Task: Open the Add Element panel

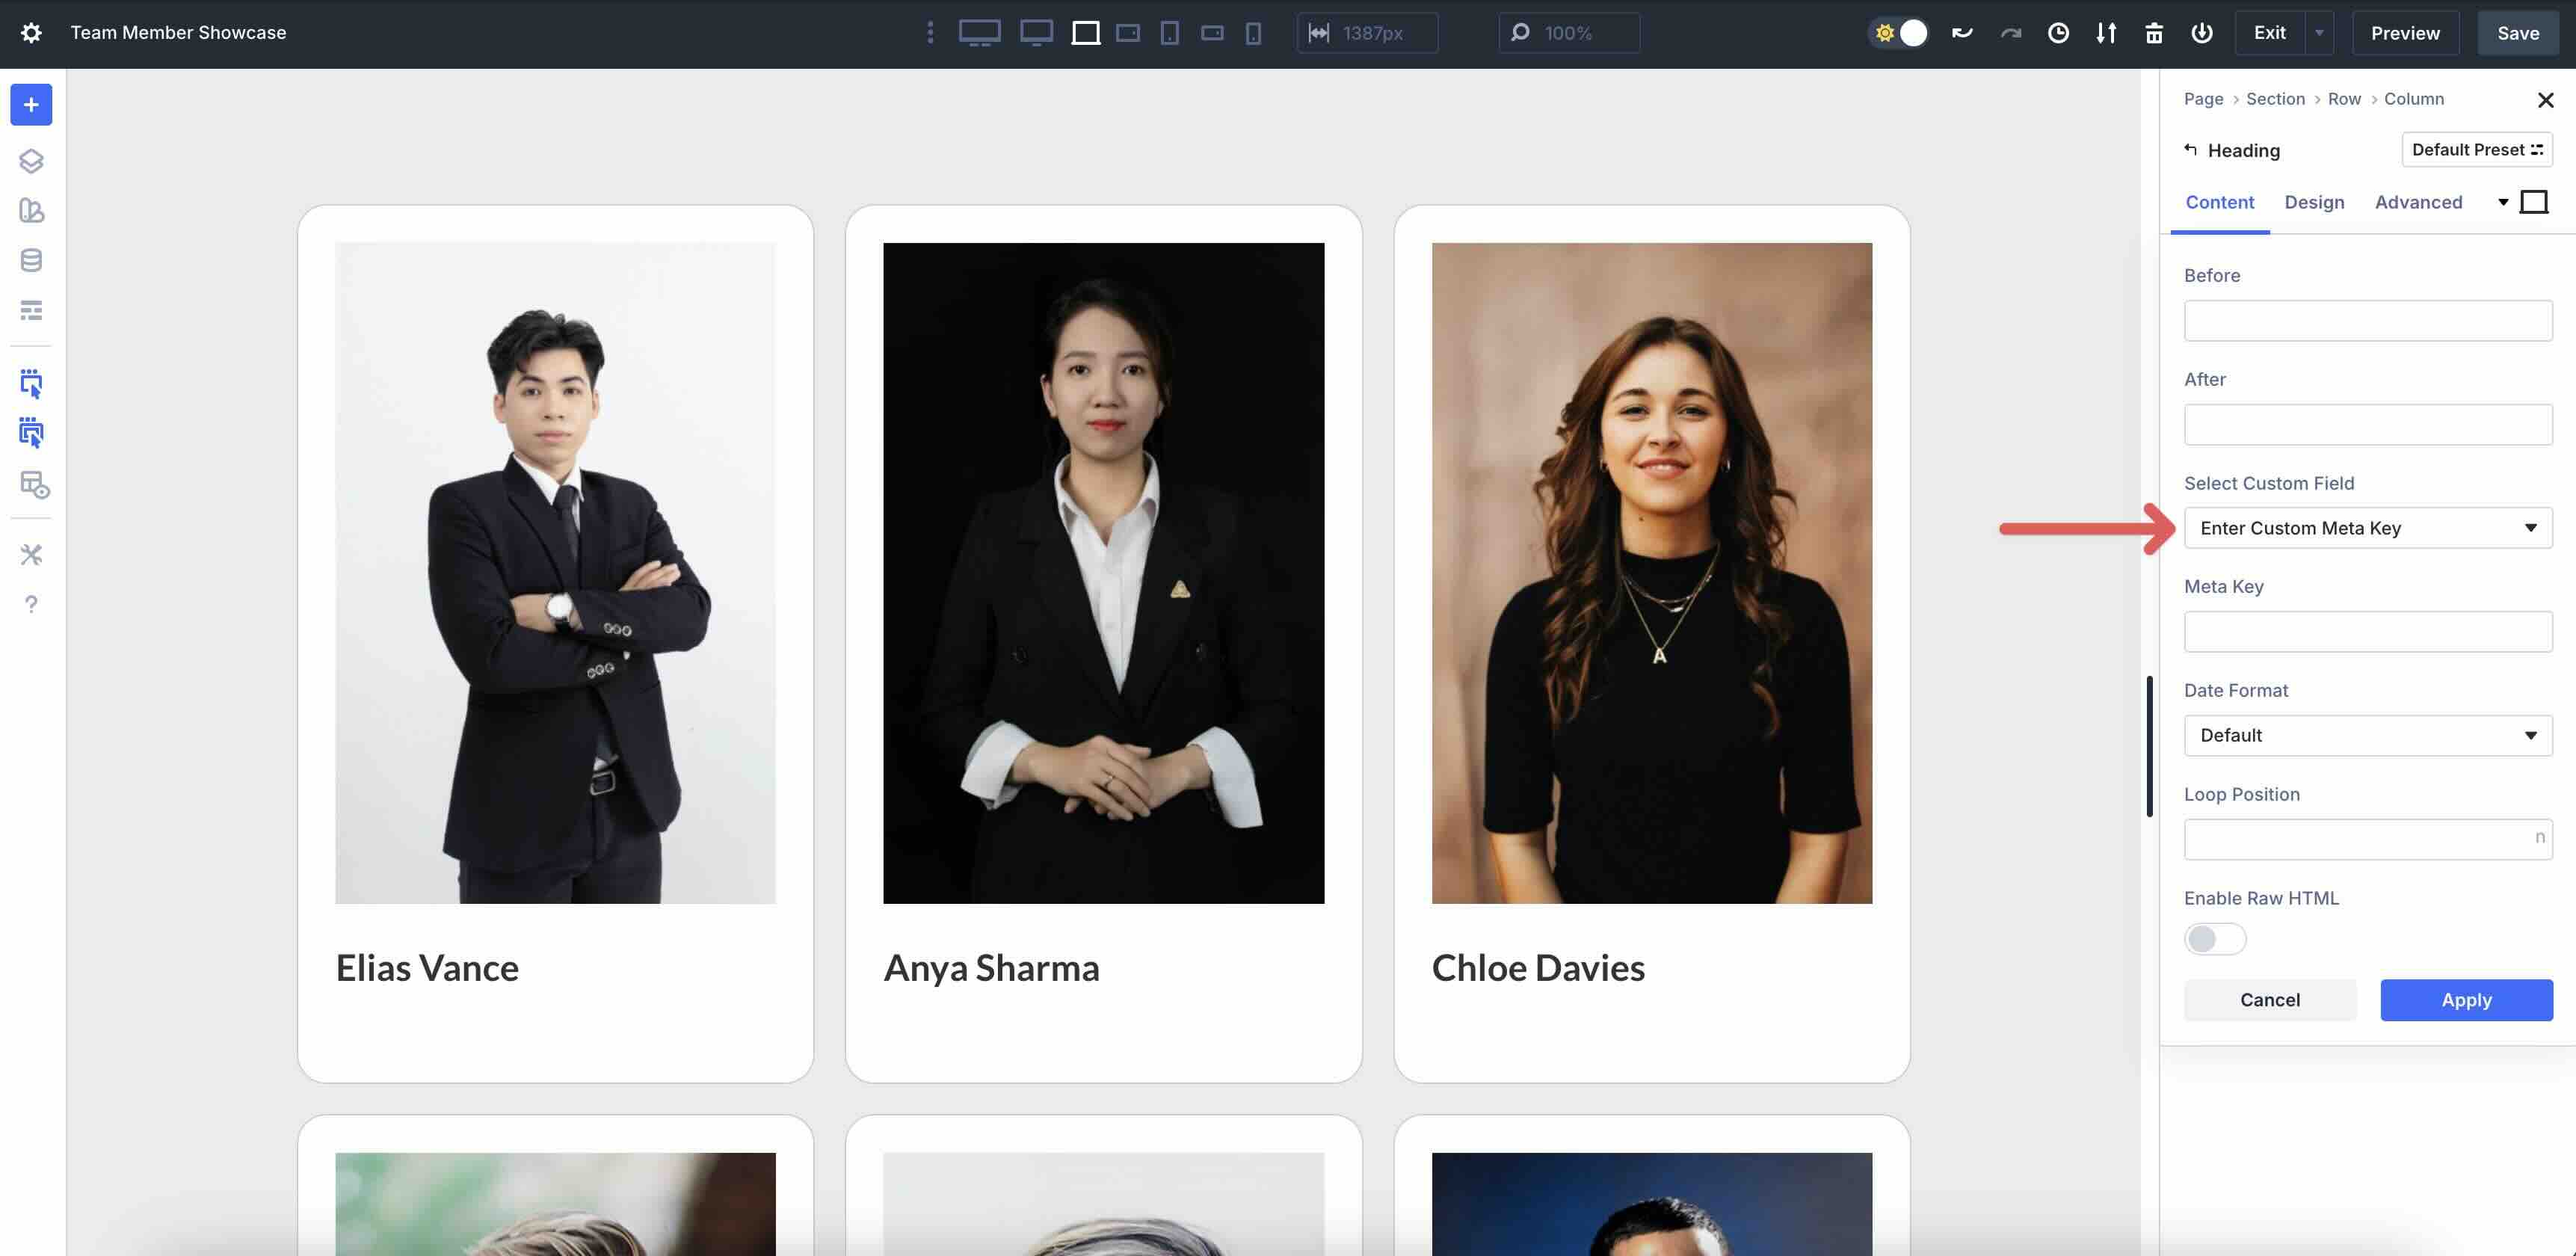Action: pyautogui.click(x=30, y=104)
